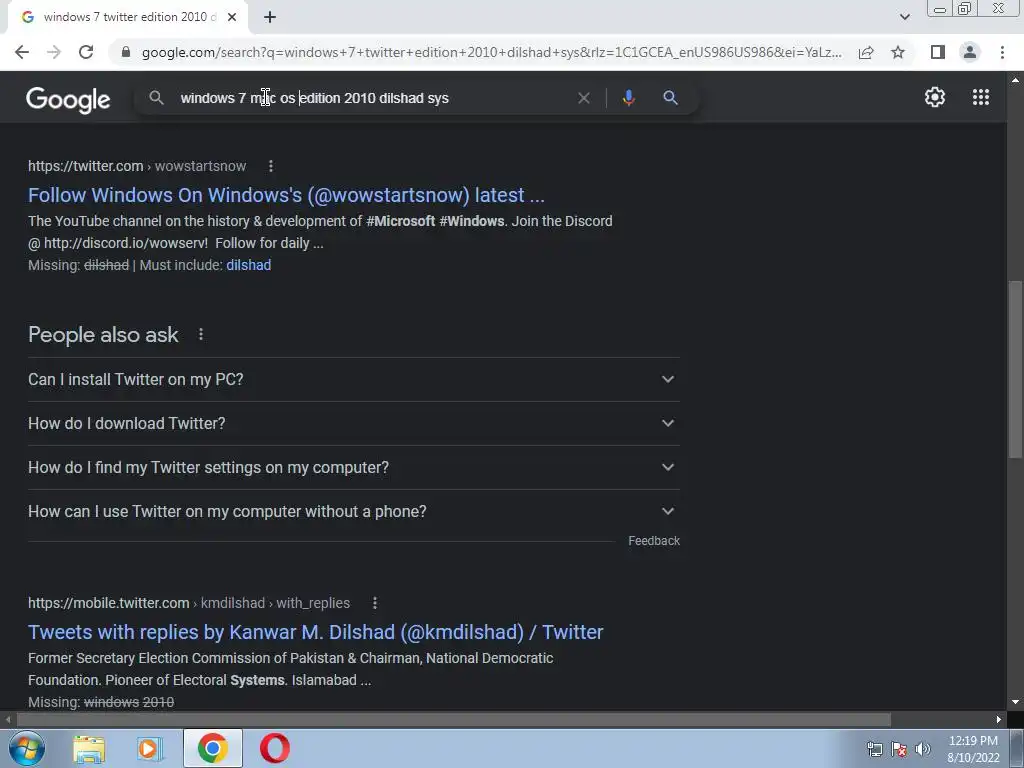Screen dimensions: 1024x768
Task: Submit search with blue magnifier
Action: (x=670, y=98)
